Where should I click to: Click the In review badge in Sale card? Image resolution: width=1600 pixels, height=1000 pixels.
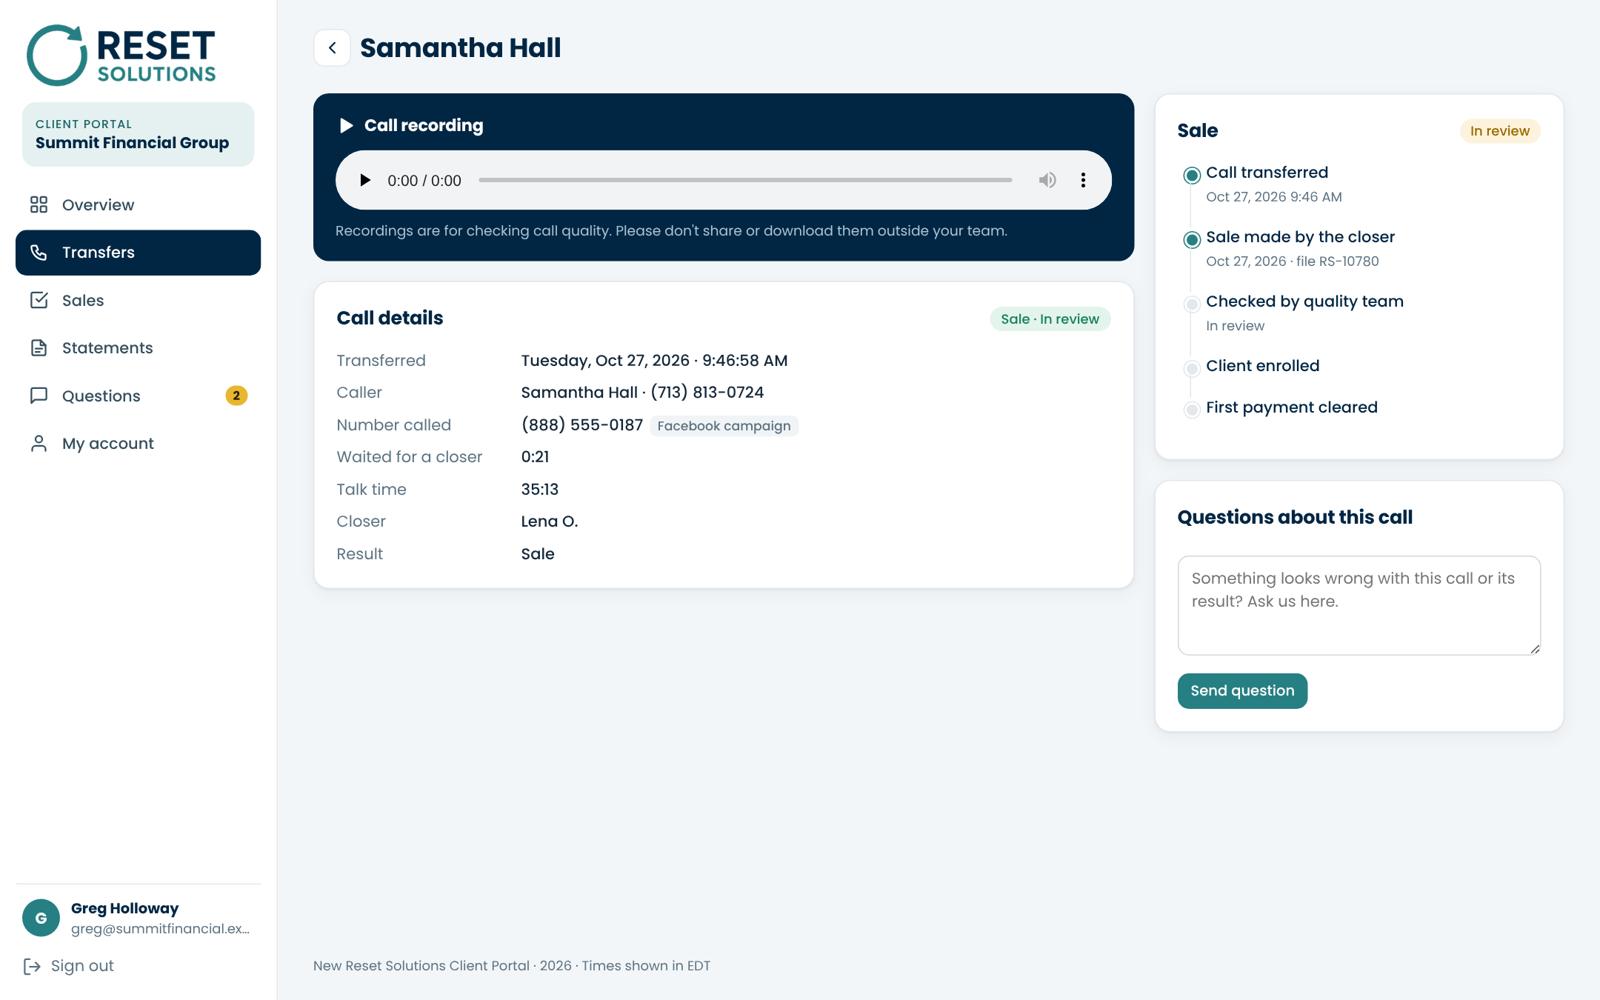[x=1499, y=131]
